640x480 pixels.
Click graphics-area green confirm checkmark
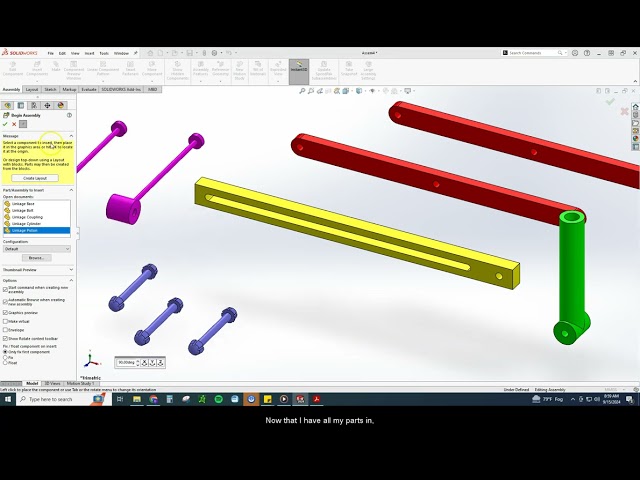click(x=610, y=101)
